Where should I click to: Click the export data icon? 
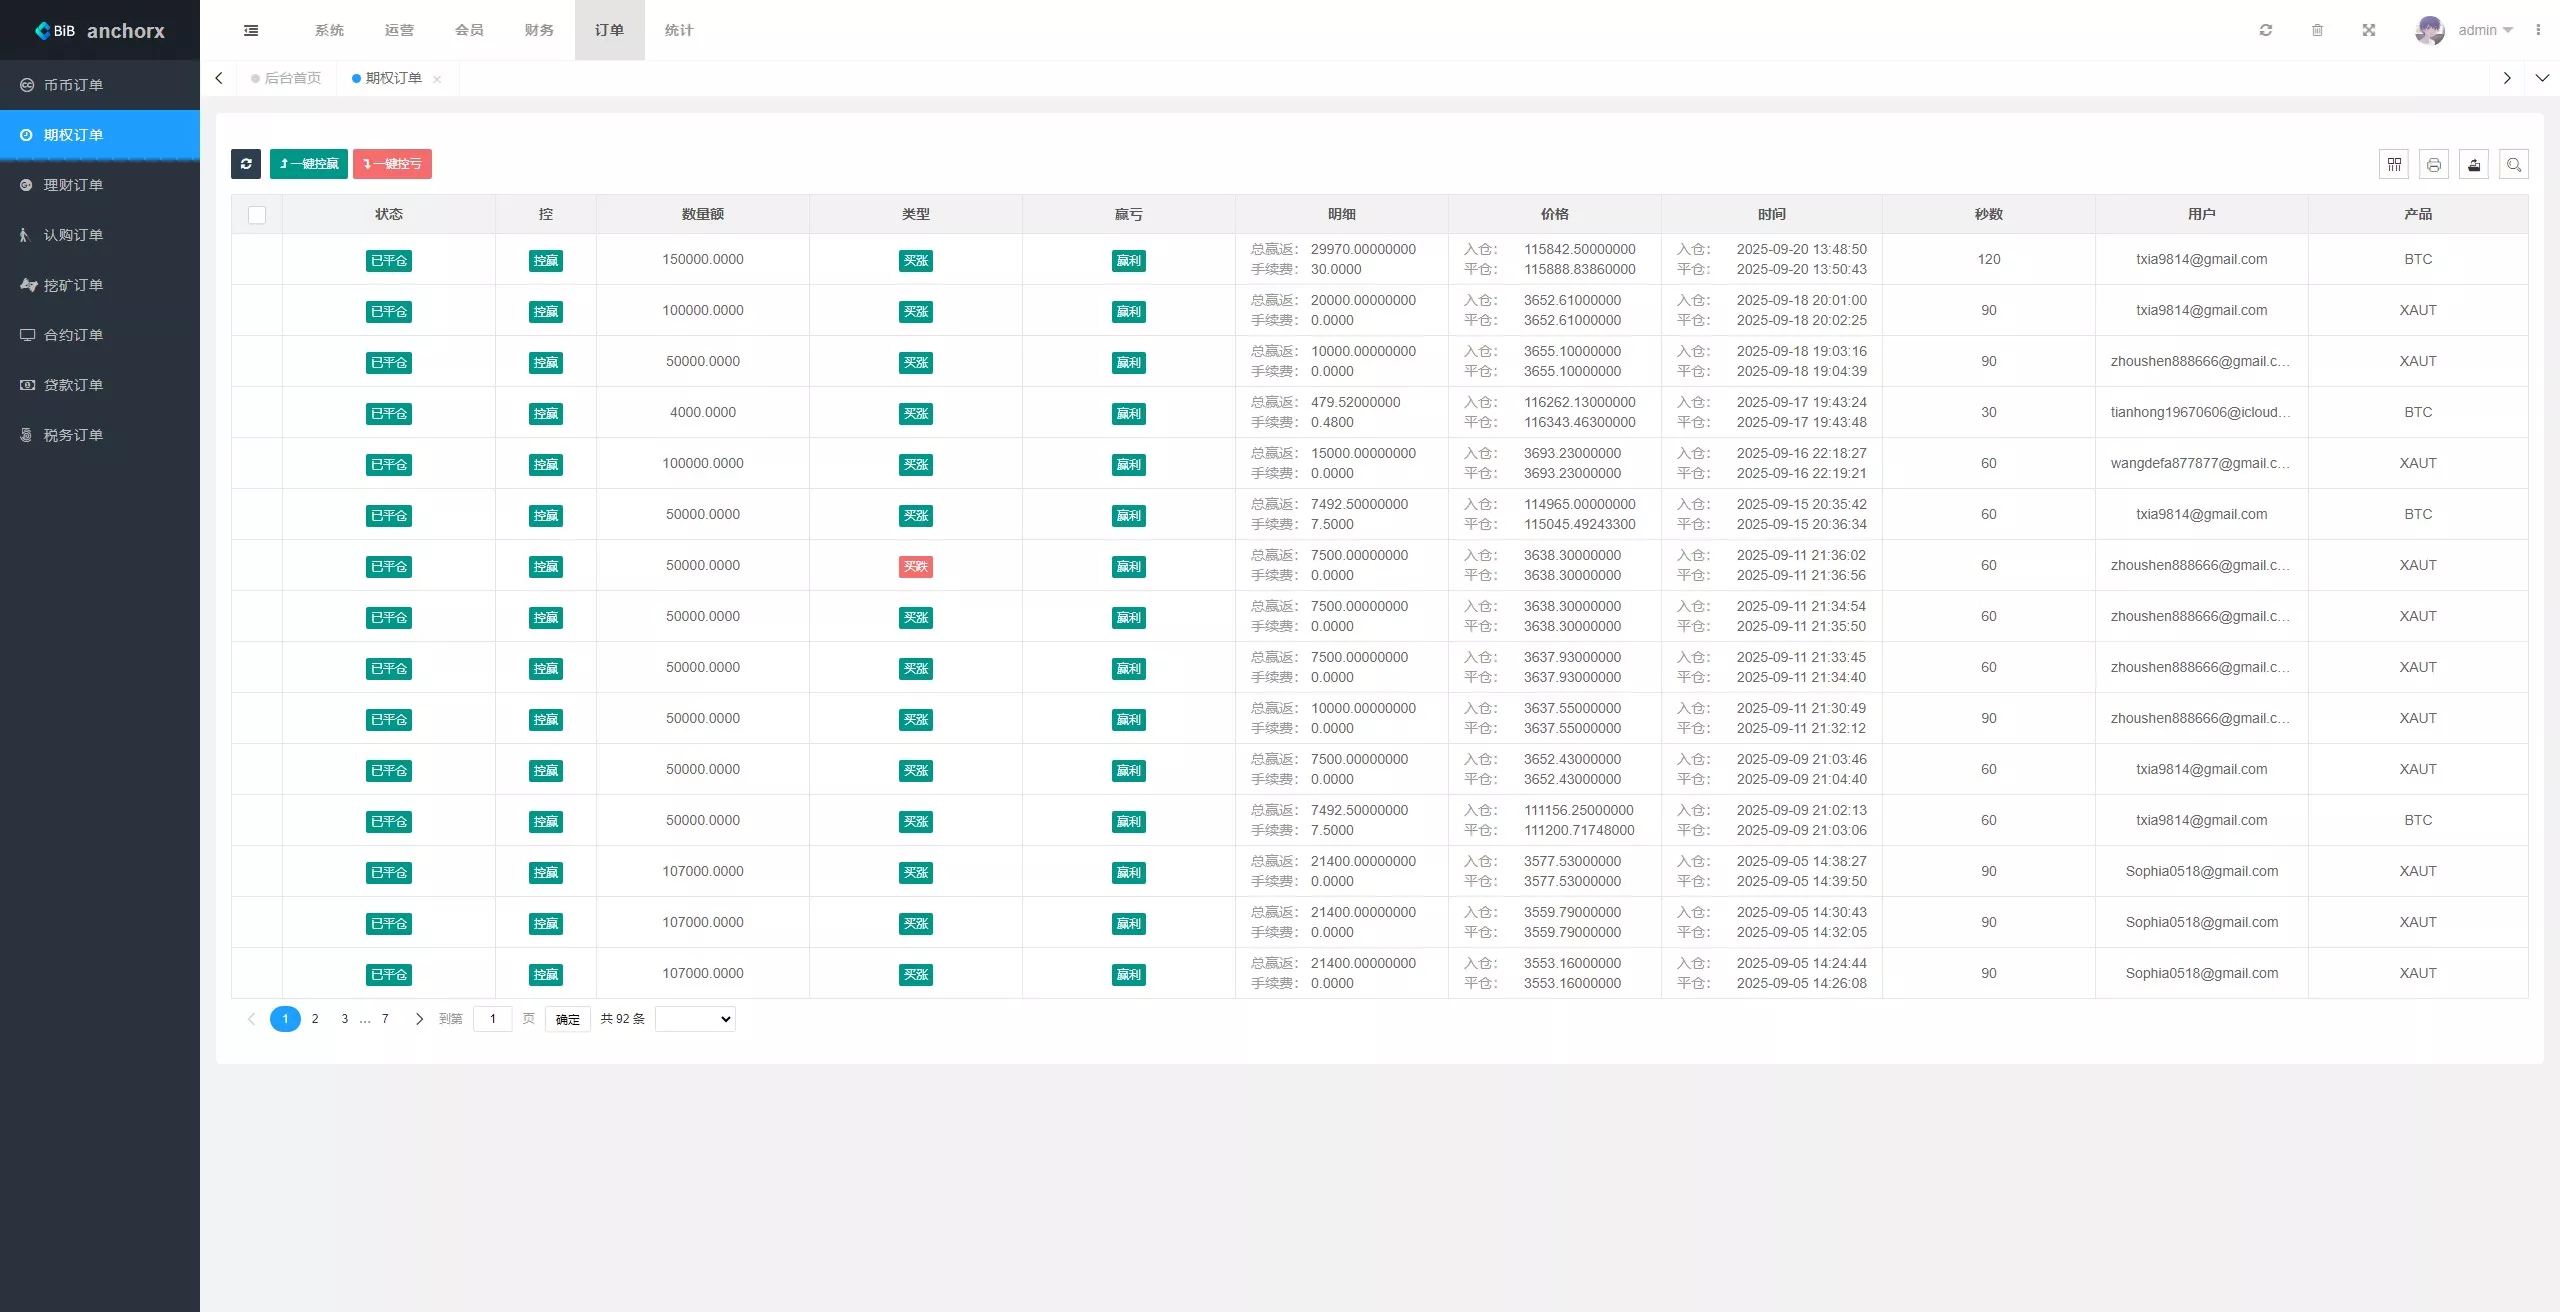pos(2474,164)
